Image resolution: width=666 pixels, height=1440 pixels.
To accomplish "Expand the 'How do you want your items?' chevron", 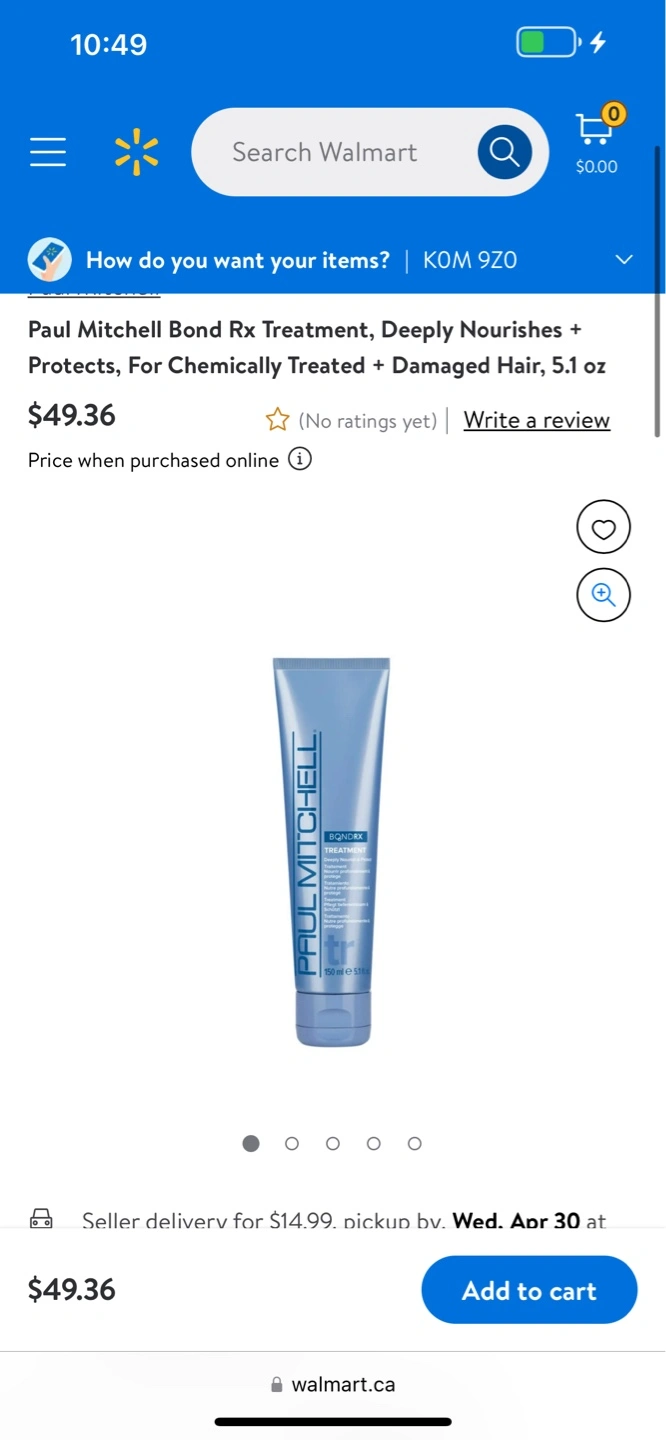I will click(x=624, y=260).
